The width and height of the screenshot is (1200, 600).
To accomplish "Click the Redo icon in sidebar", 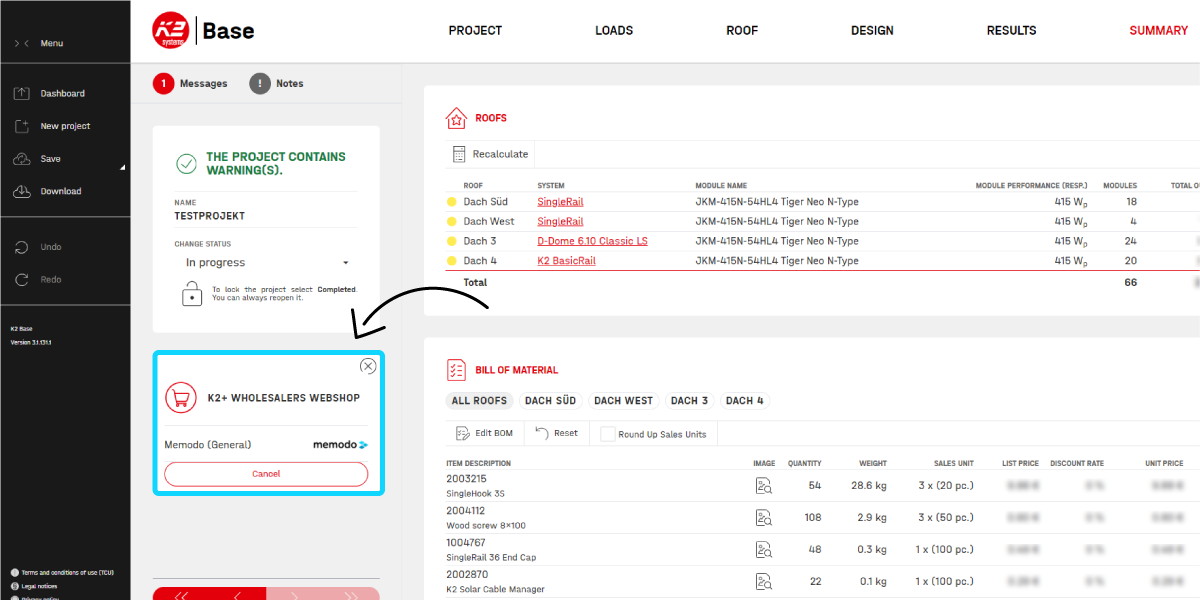I will [x=22, y=279].
